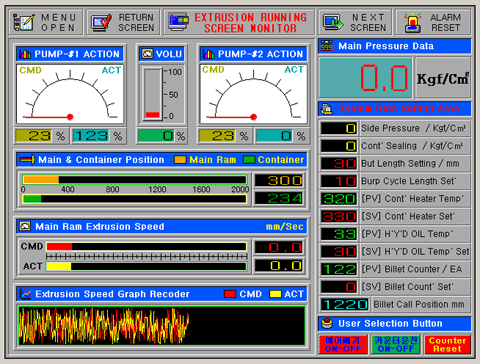
Task: Click the VOLU 0 % readout
Action: tap(156, 136)
